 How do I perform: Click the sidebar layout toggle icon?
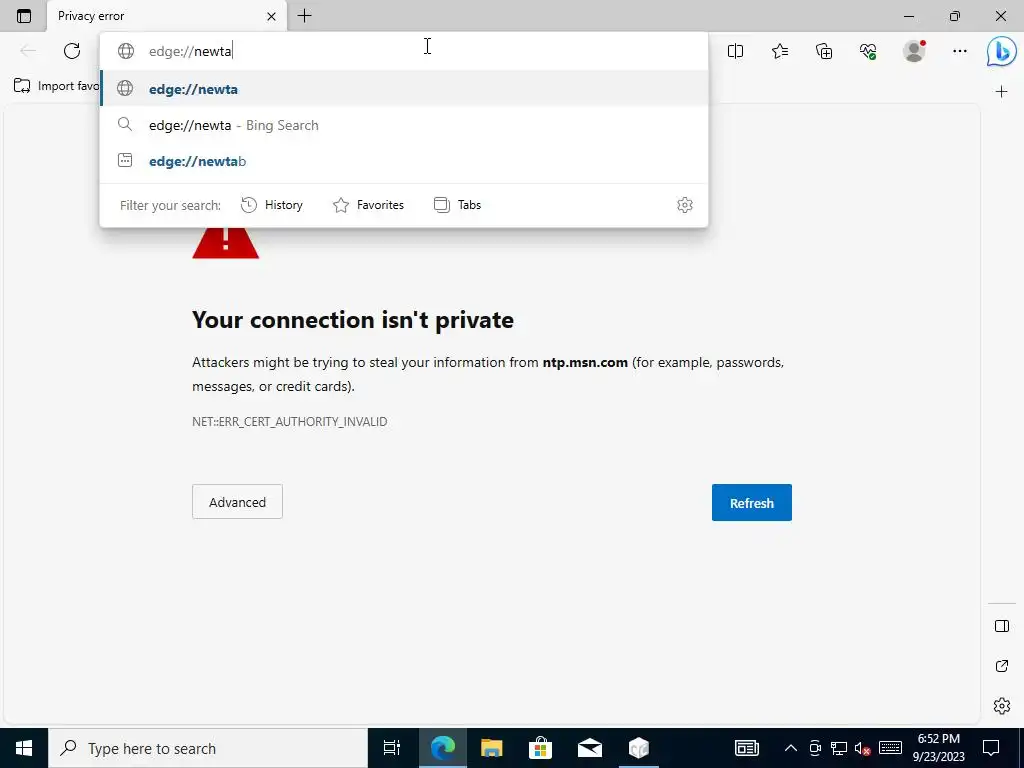click(x=1002, y=626)
